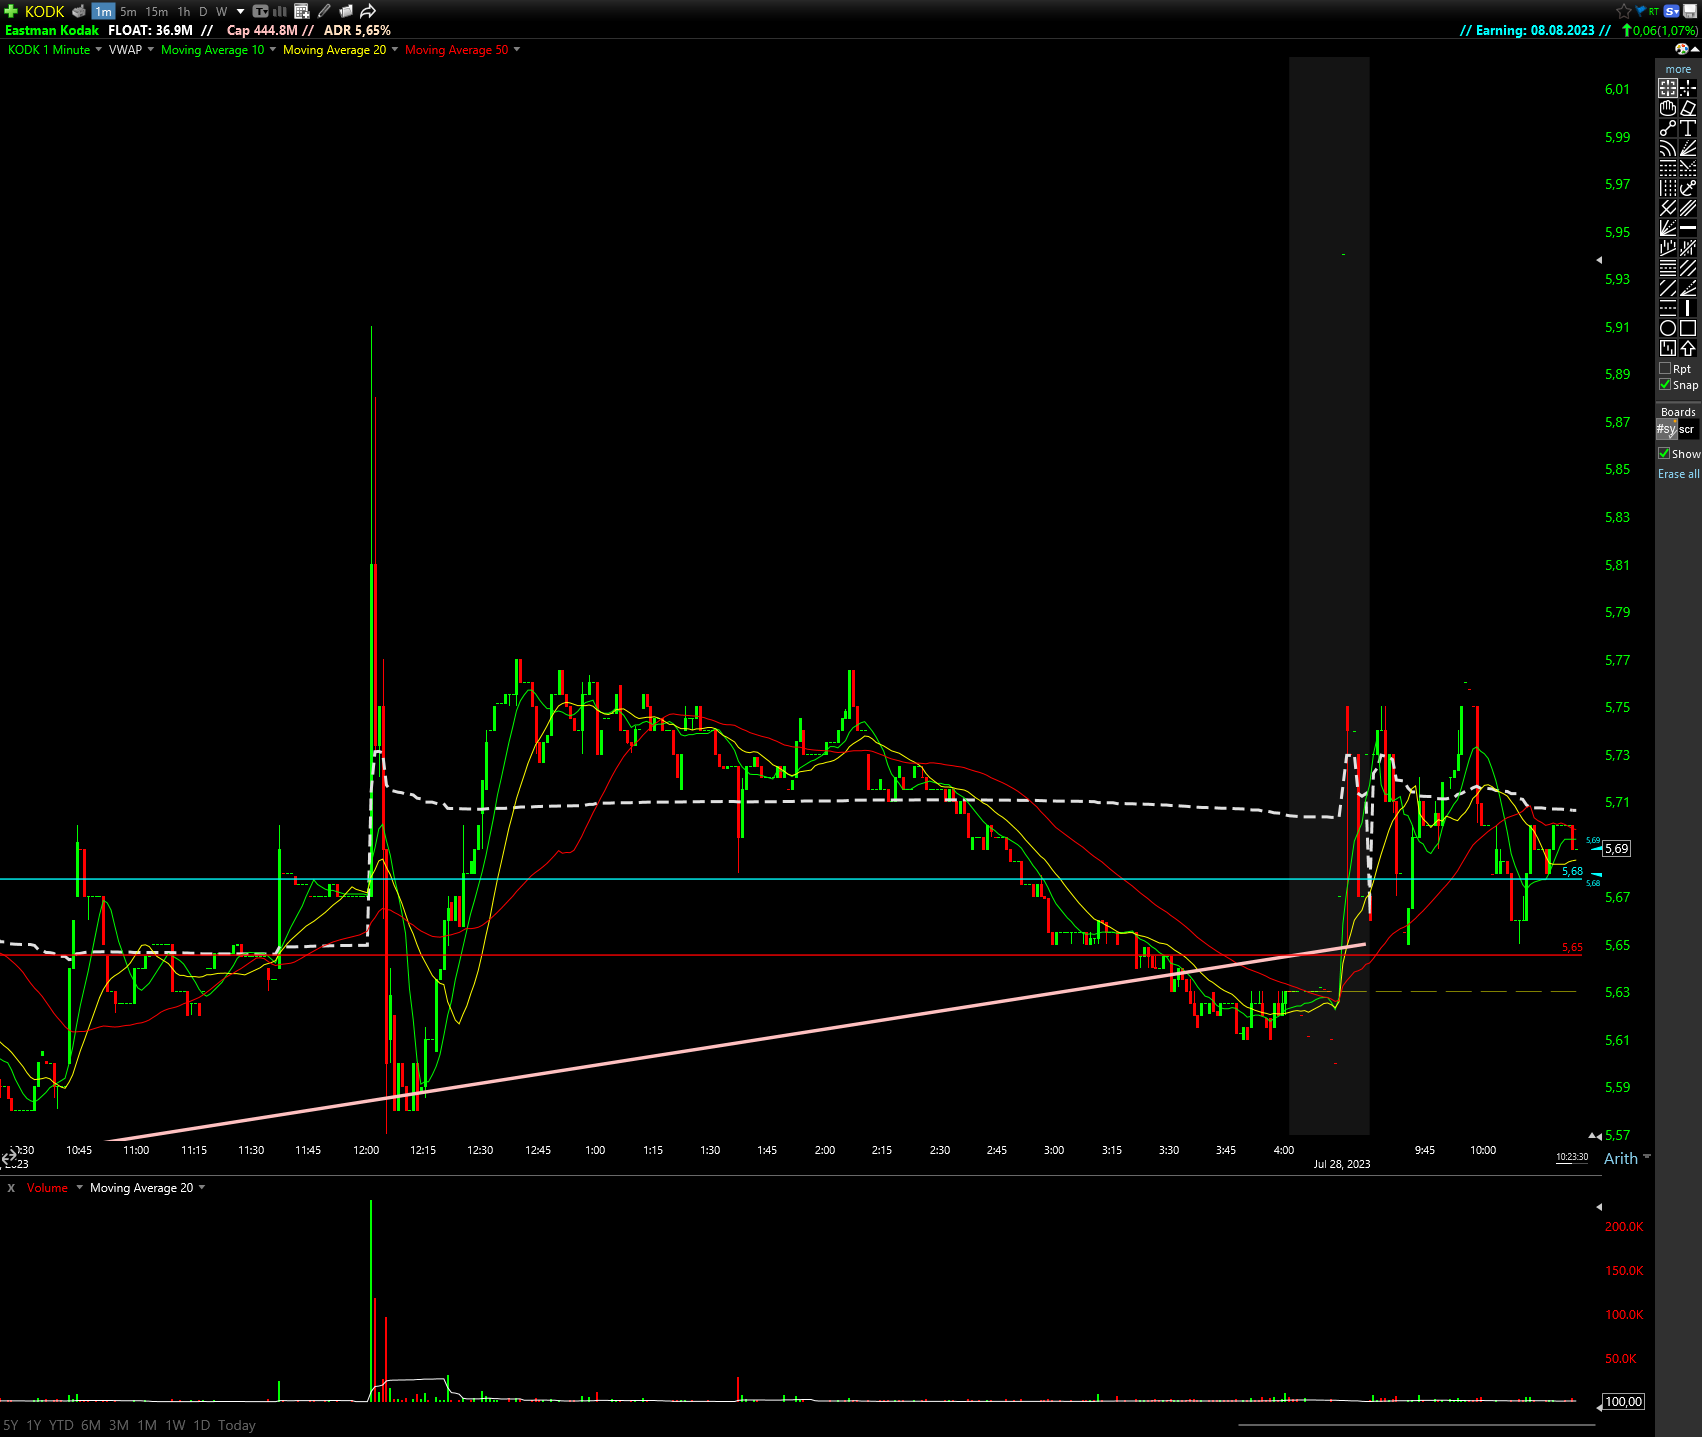Activate the Hand pan tool
Image resolution: width=1702 pixels, height=1437 pixels.
(x=1667, y=108)
